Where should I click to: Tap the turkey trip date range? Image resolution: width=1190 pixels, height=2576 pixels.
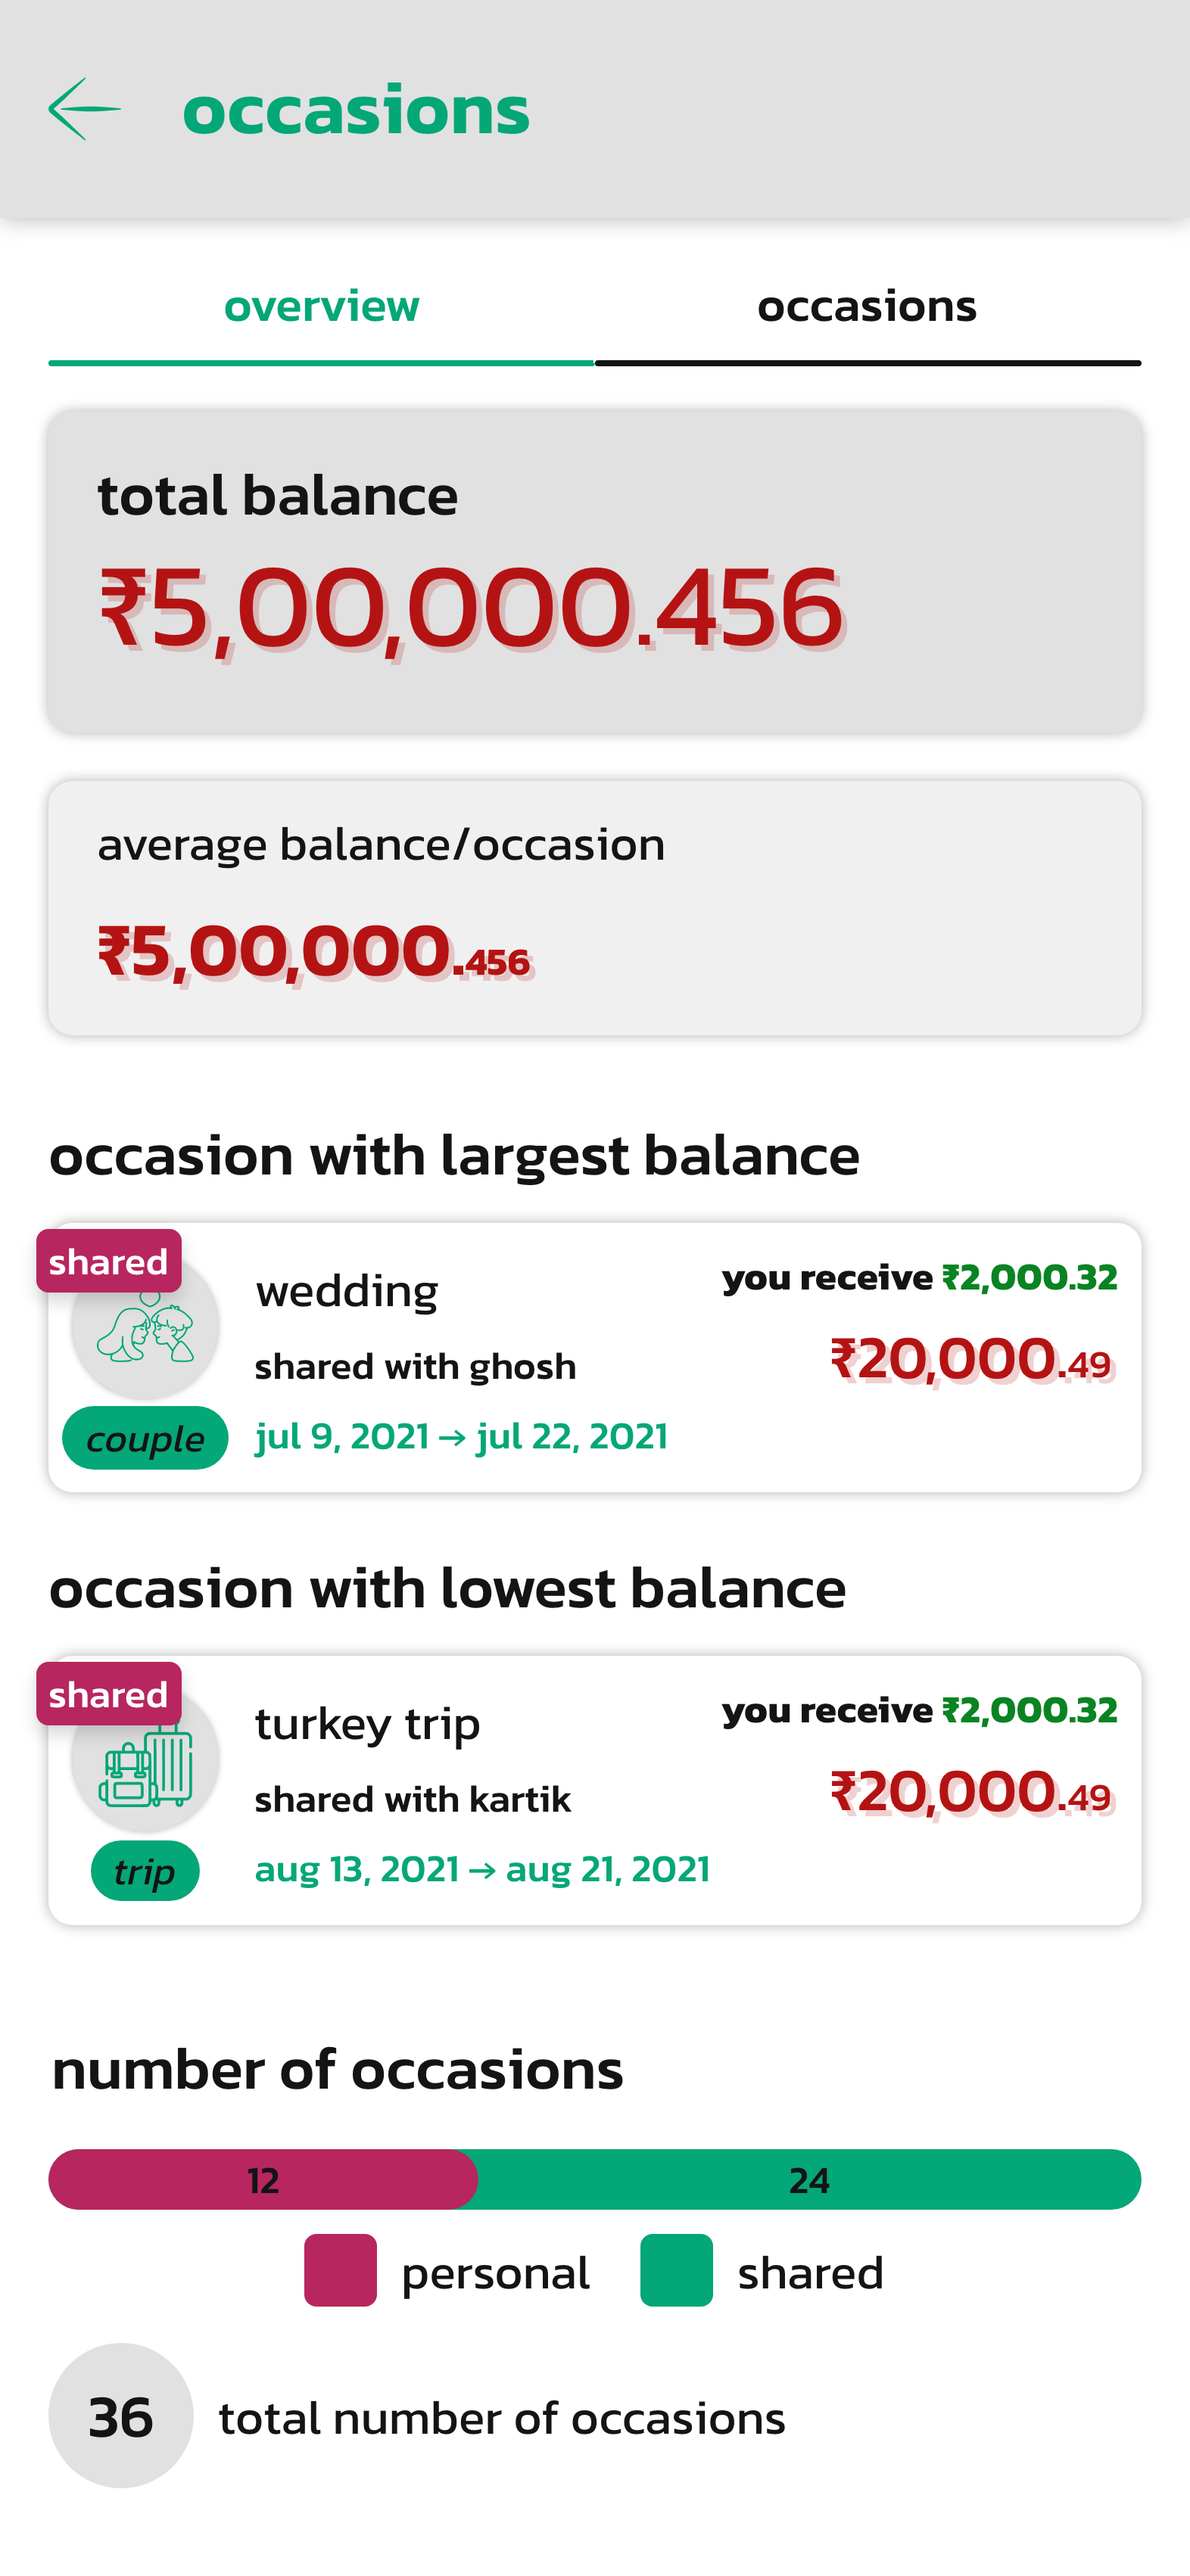pyautogui.click(x=483, y=1869)
